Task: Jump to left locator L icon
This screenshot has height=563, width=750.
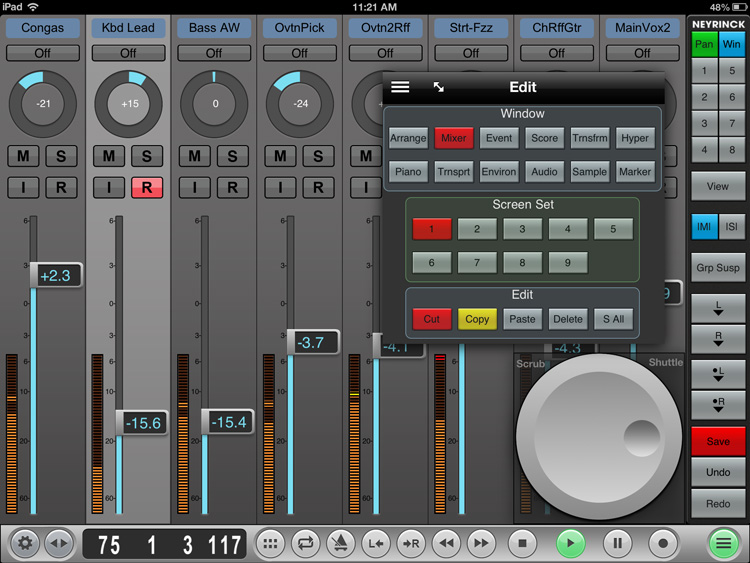Action: coord(375,543)
